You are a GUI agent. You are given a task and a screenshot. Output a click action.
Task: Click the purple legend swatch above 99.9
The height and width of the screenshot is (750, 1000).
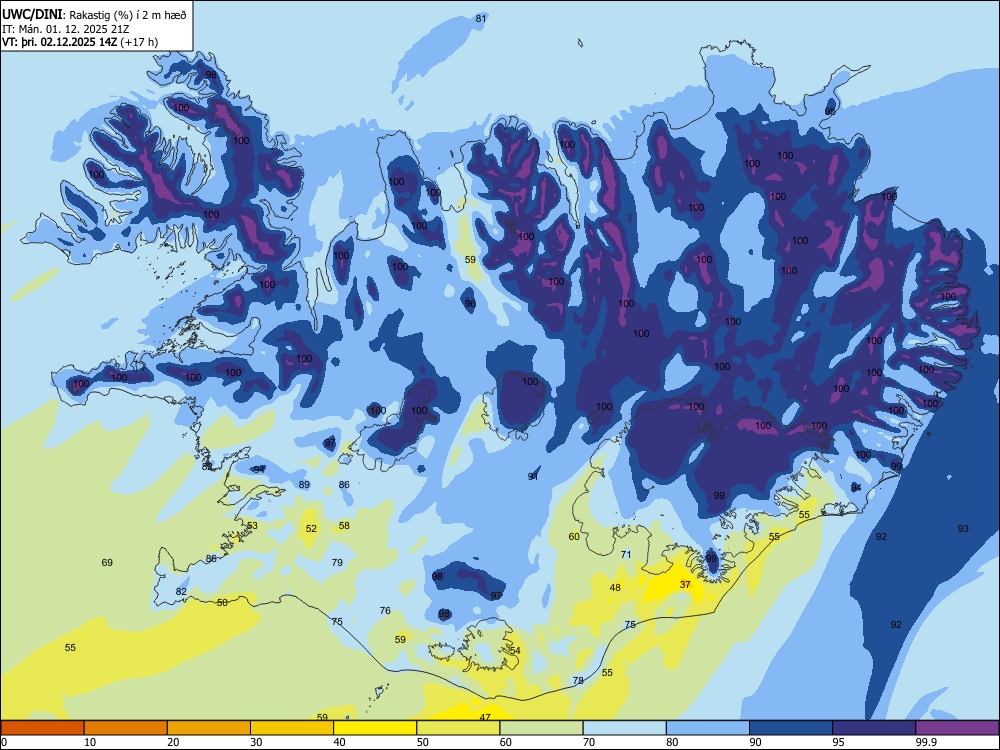point(957,728)
